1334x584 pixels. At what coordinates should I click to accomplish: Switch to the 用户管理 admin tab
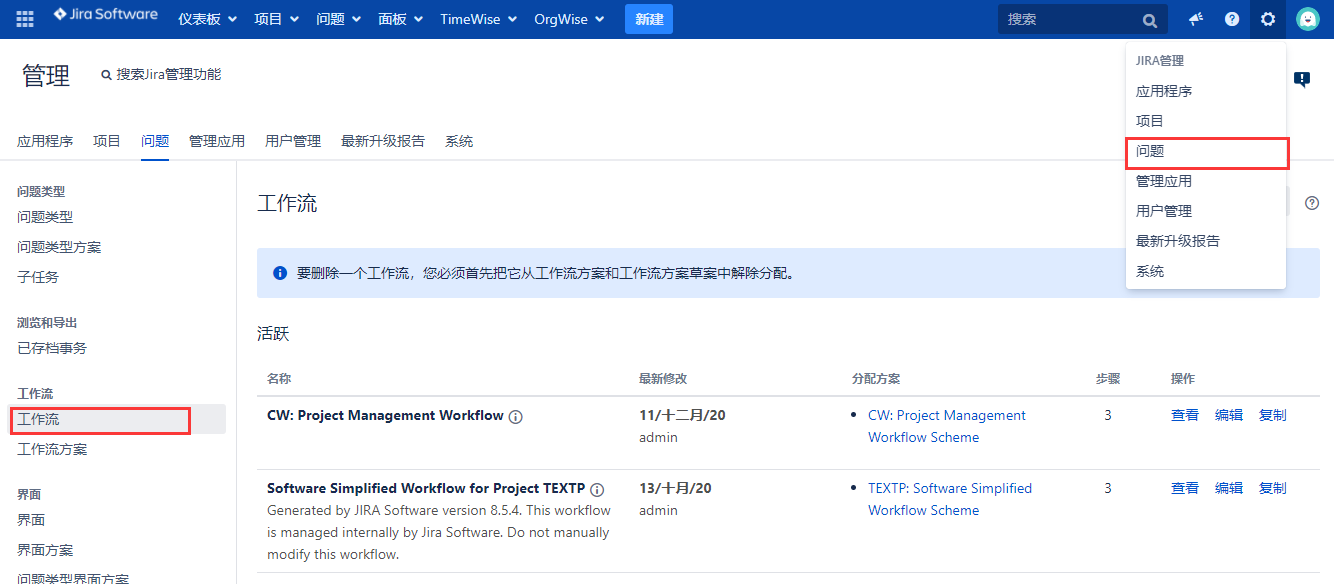tap(293, 141)
